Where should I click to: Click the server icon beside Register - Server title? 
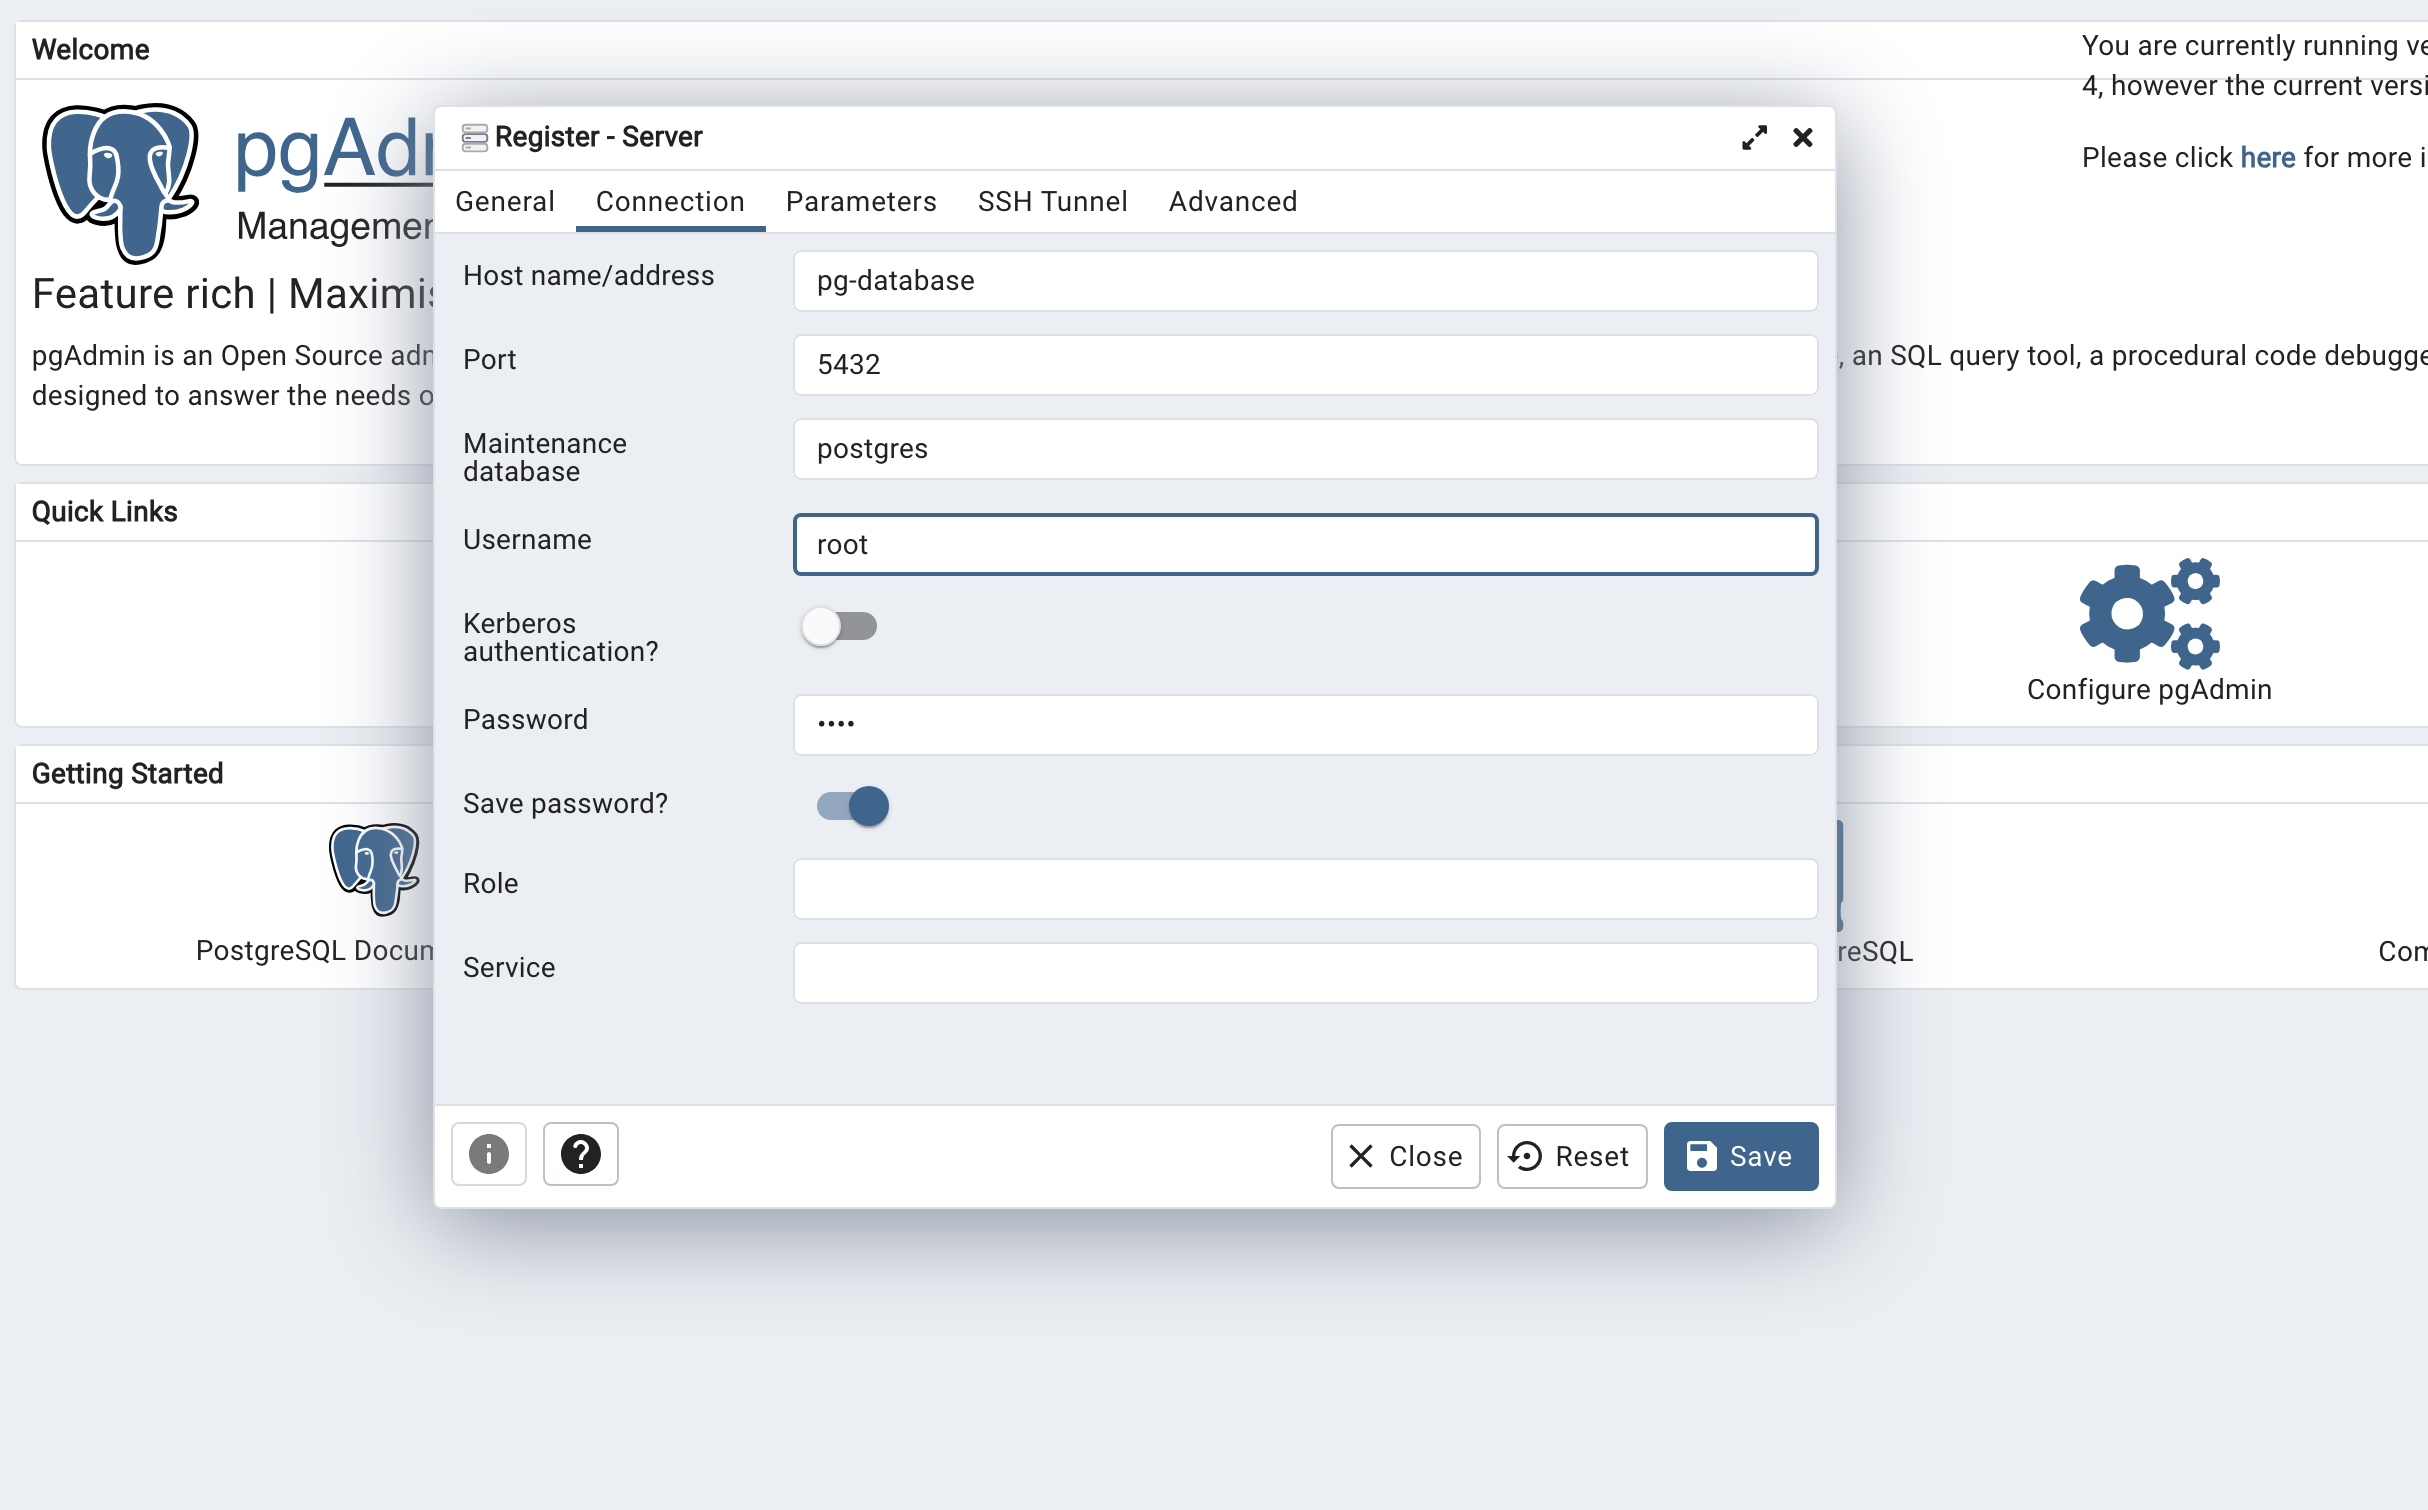point(474,137)
